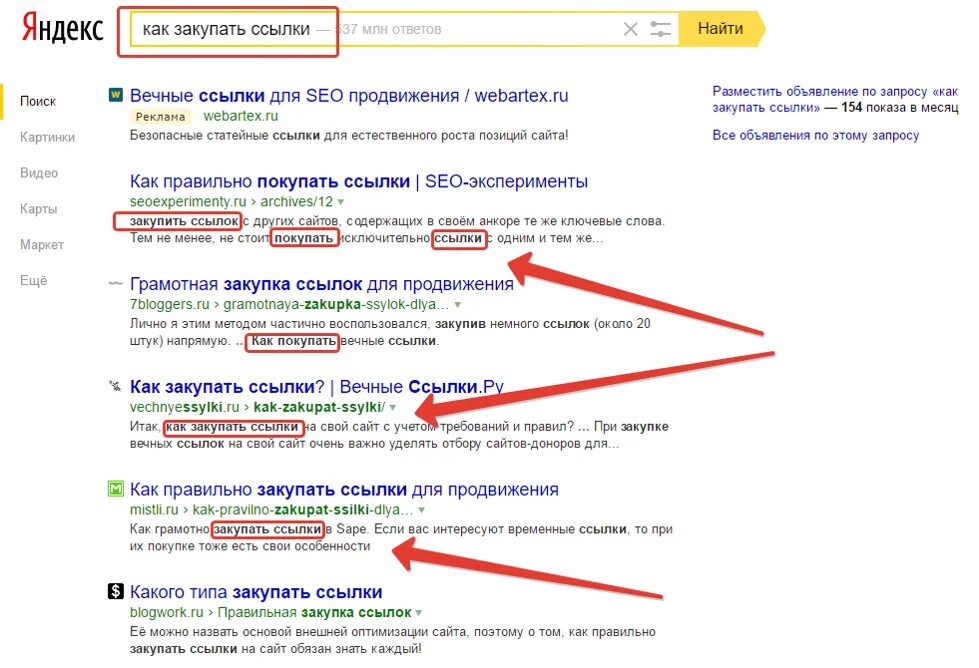Click the mistli.ru favicon
979x668 pixels.
[116, 489]
